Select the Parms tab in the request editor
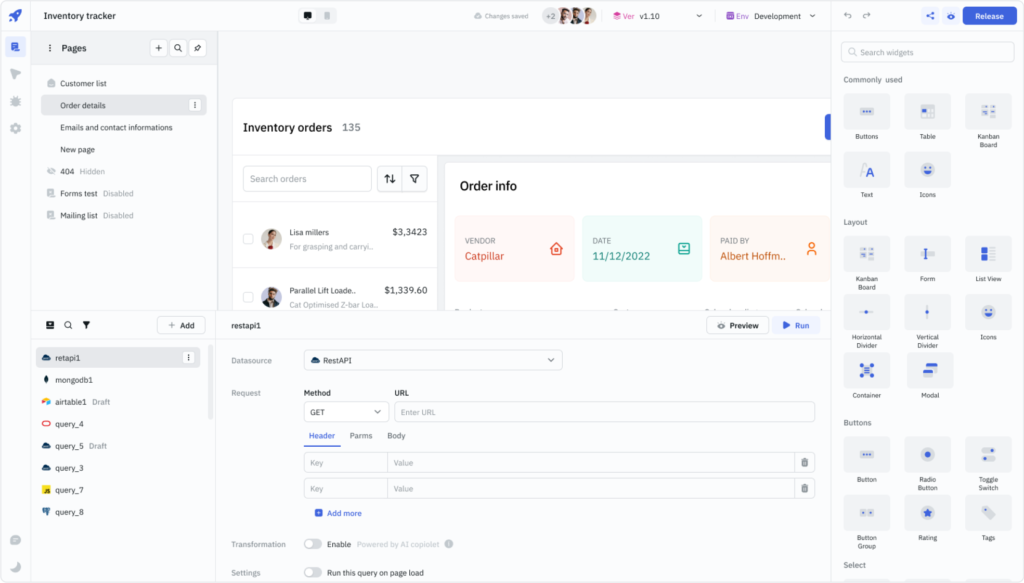 [361, 436]
